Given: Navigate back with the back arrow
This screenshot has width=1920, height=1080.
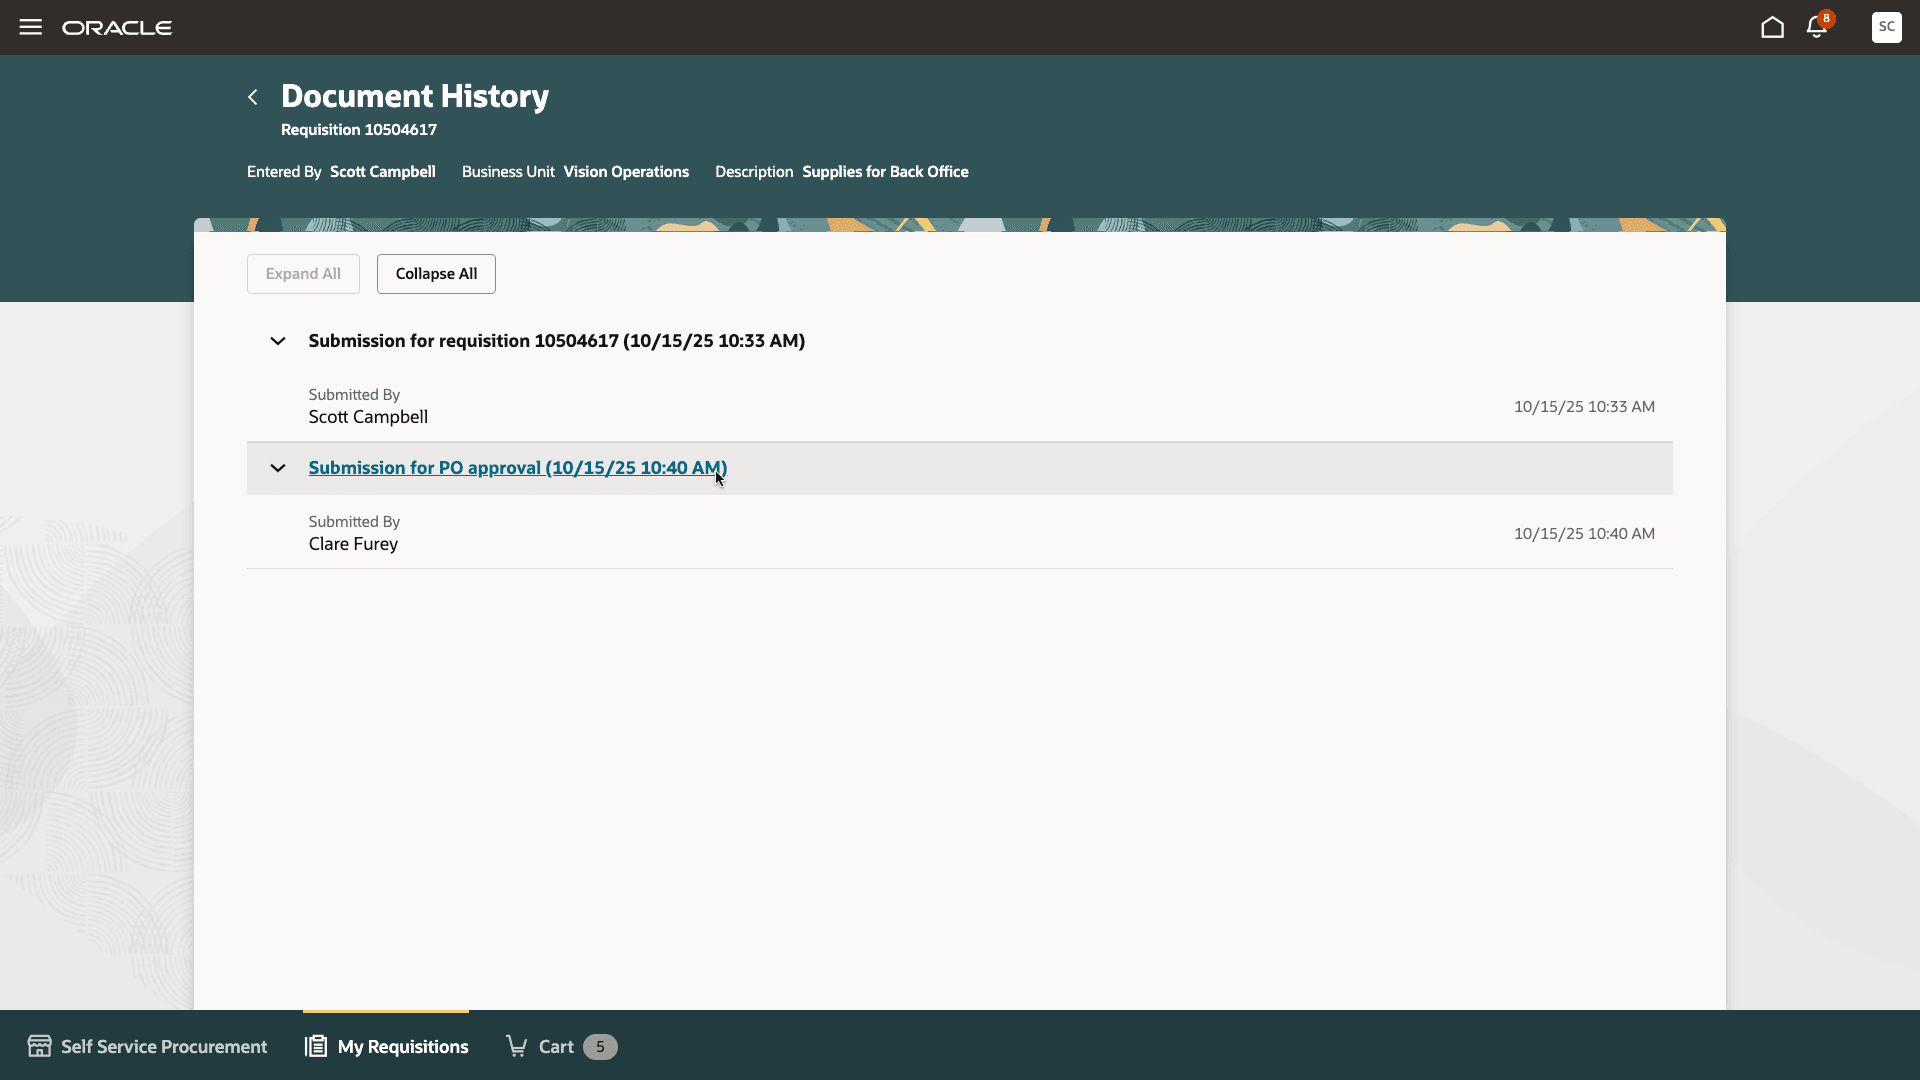Looking at the screenshot, I should point(252,96).
